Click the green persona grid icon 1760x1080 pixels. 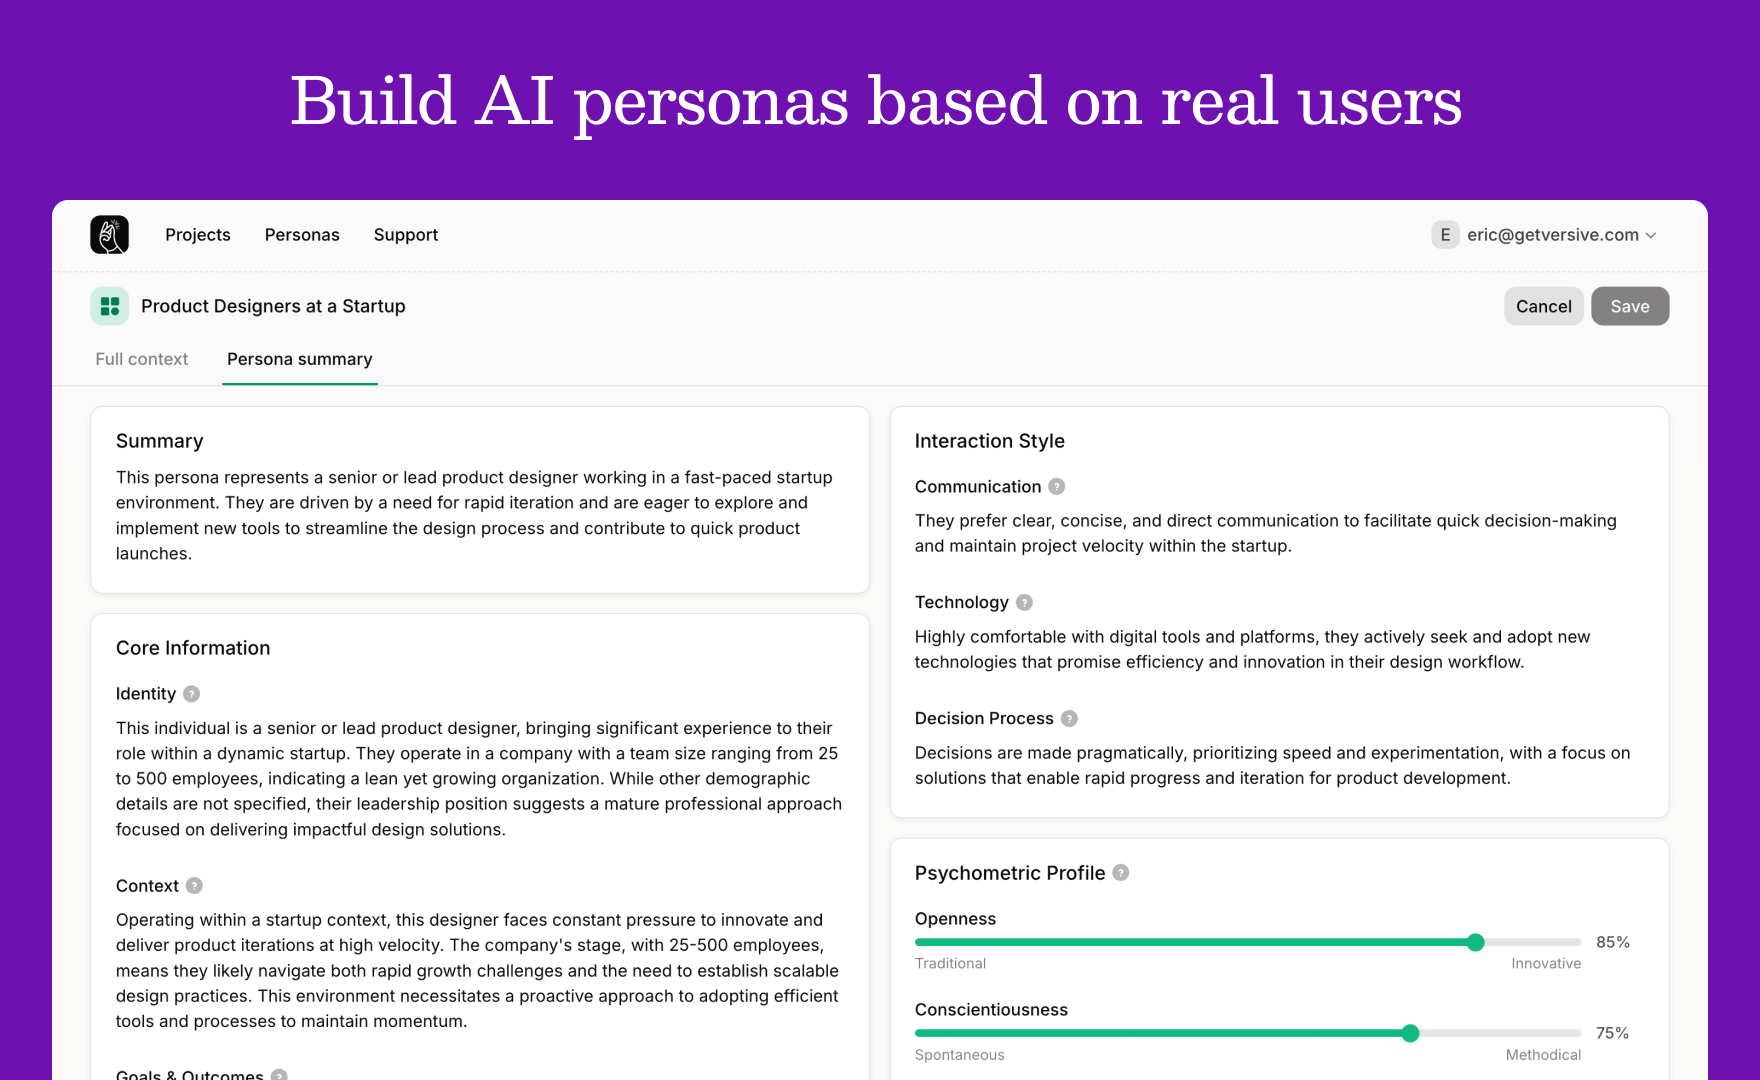pos(110,306)
